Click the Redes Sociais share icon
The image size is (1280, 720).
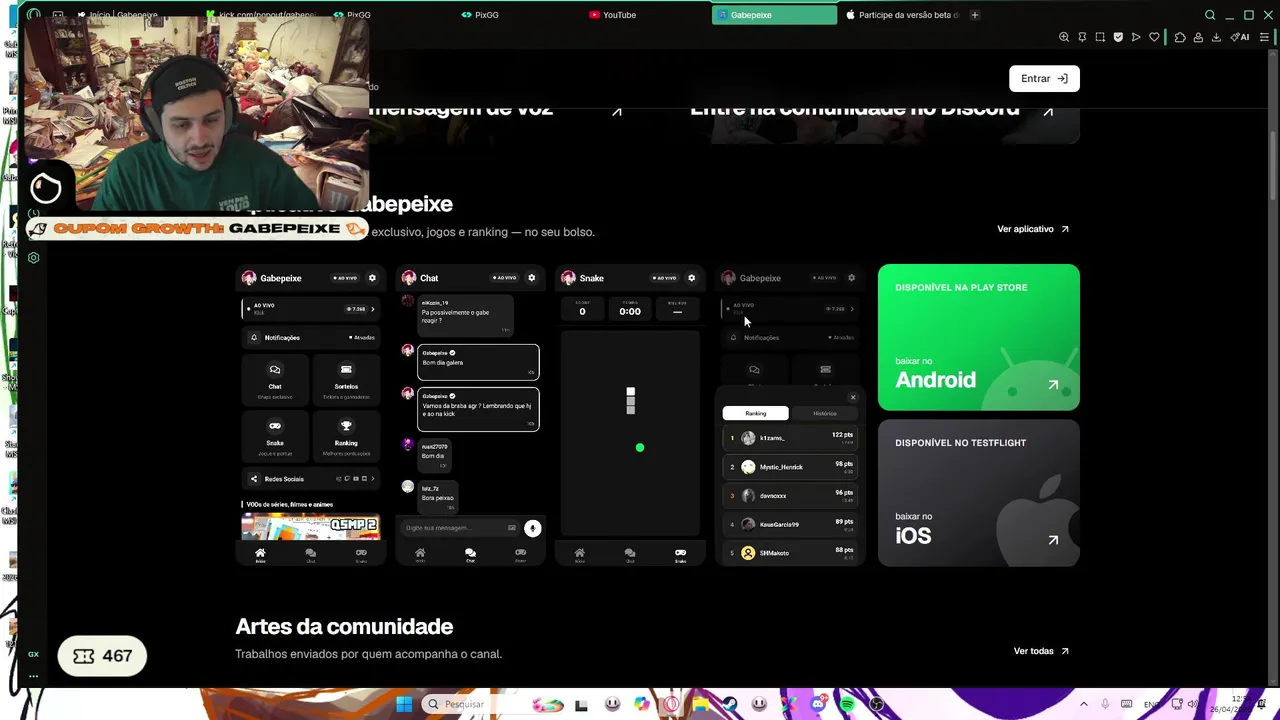254,479
